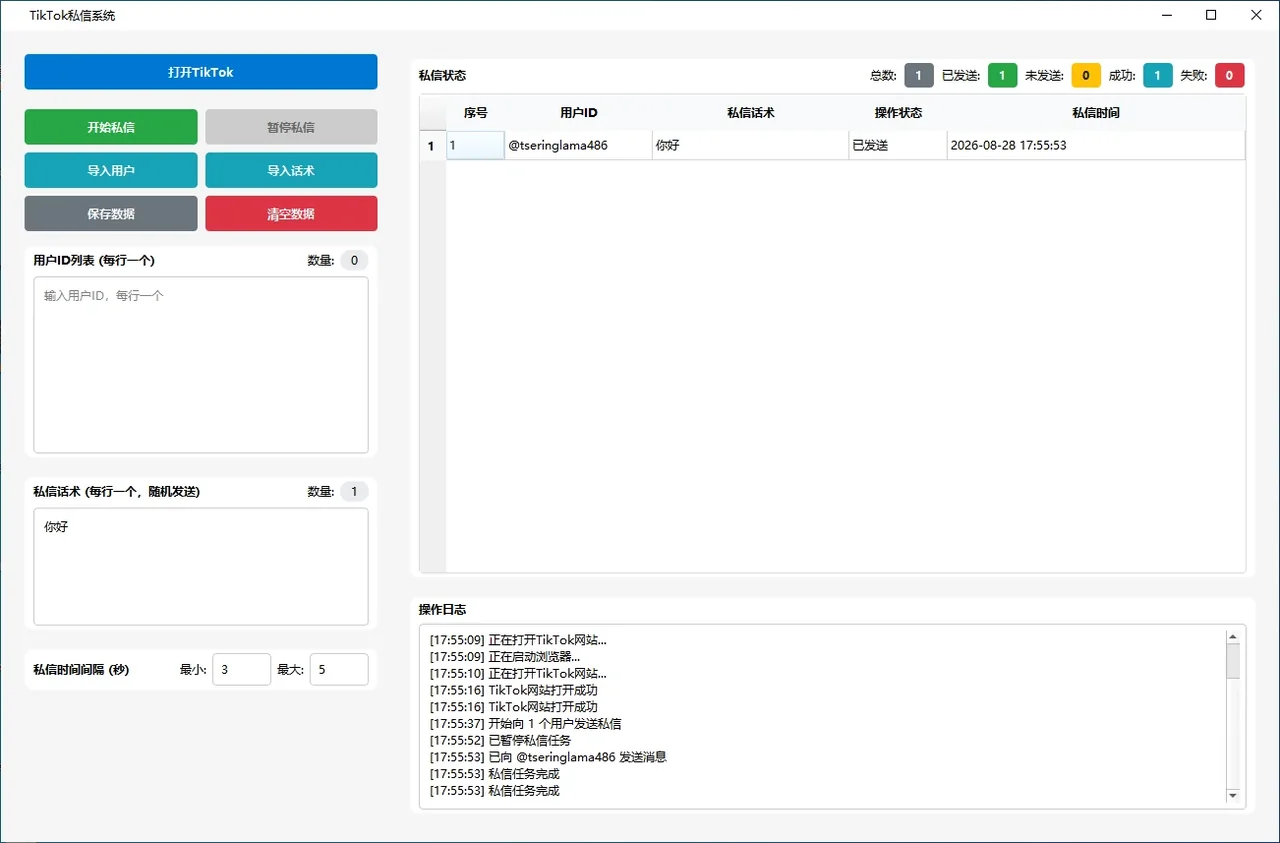Click the grayed 暂停私信 button

pyautogui.click(x=291, y=127)
